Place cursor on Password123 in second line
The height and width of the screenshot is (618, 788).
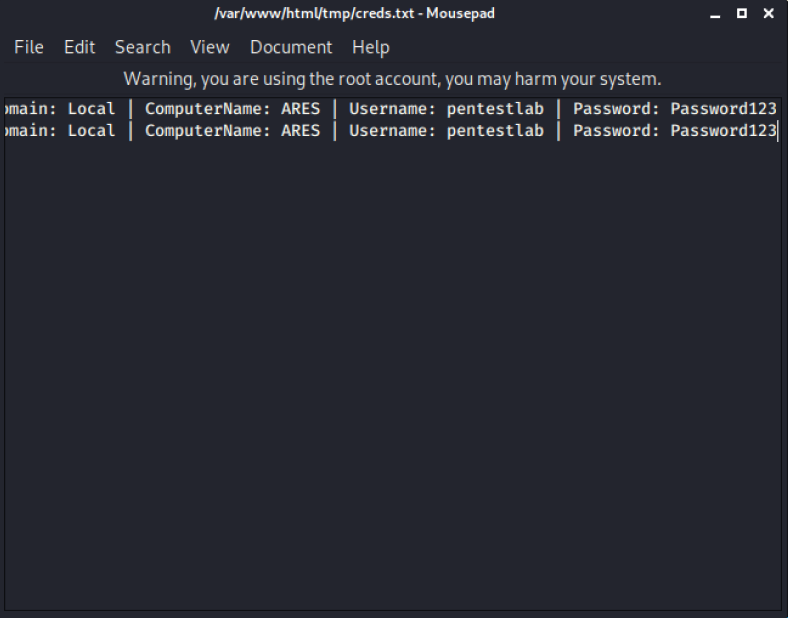pos(723,131)
